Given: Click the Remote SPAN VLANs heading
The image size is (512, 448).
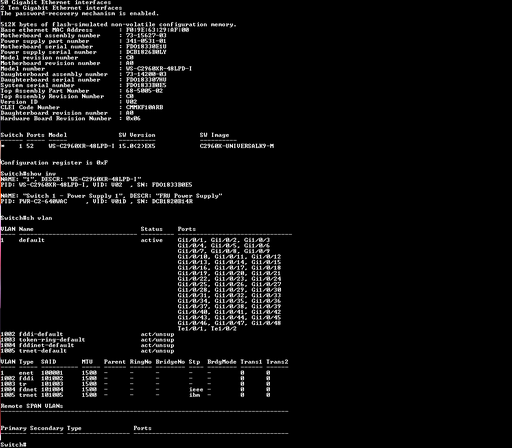Looking at the screenshot, I should (x=32, y=406).
